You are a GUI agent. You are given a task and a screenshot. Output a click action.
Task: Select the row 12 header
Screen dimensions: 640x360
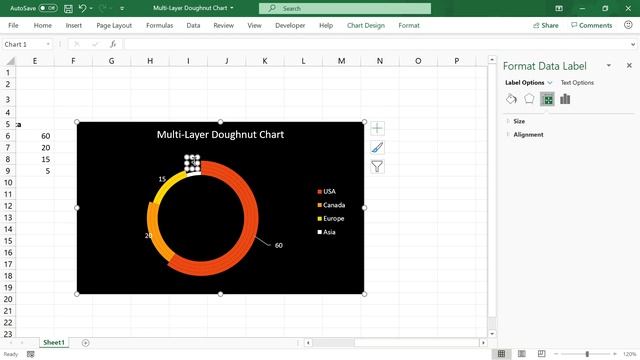(8, 206)
